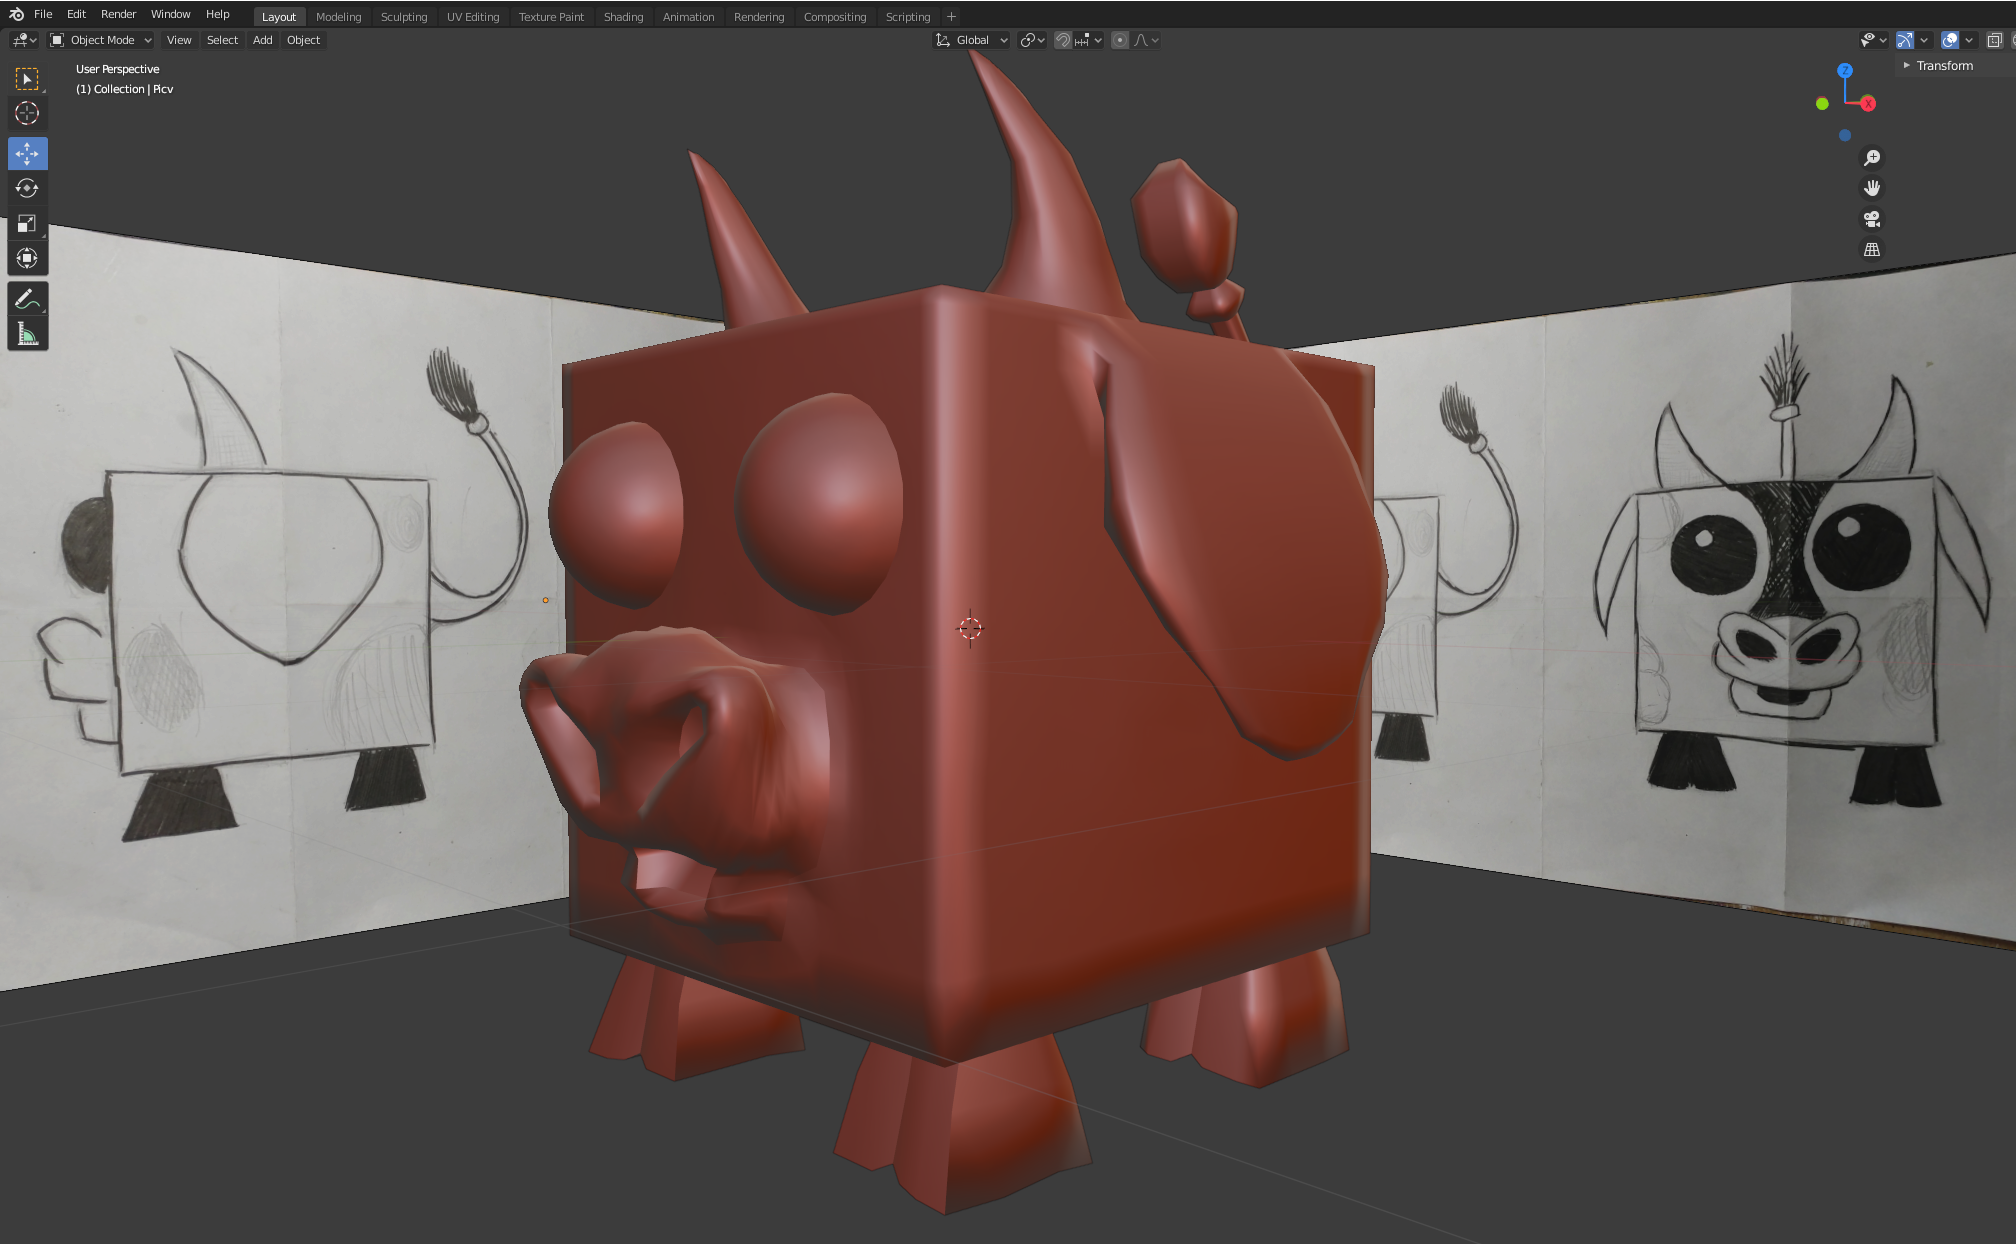Select the Annotate pencil tool

(27, 299)
